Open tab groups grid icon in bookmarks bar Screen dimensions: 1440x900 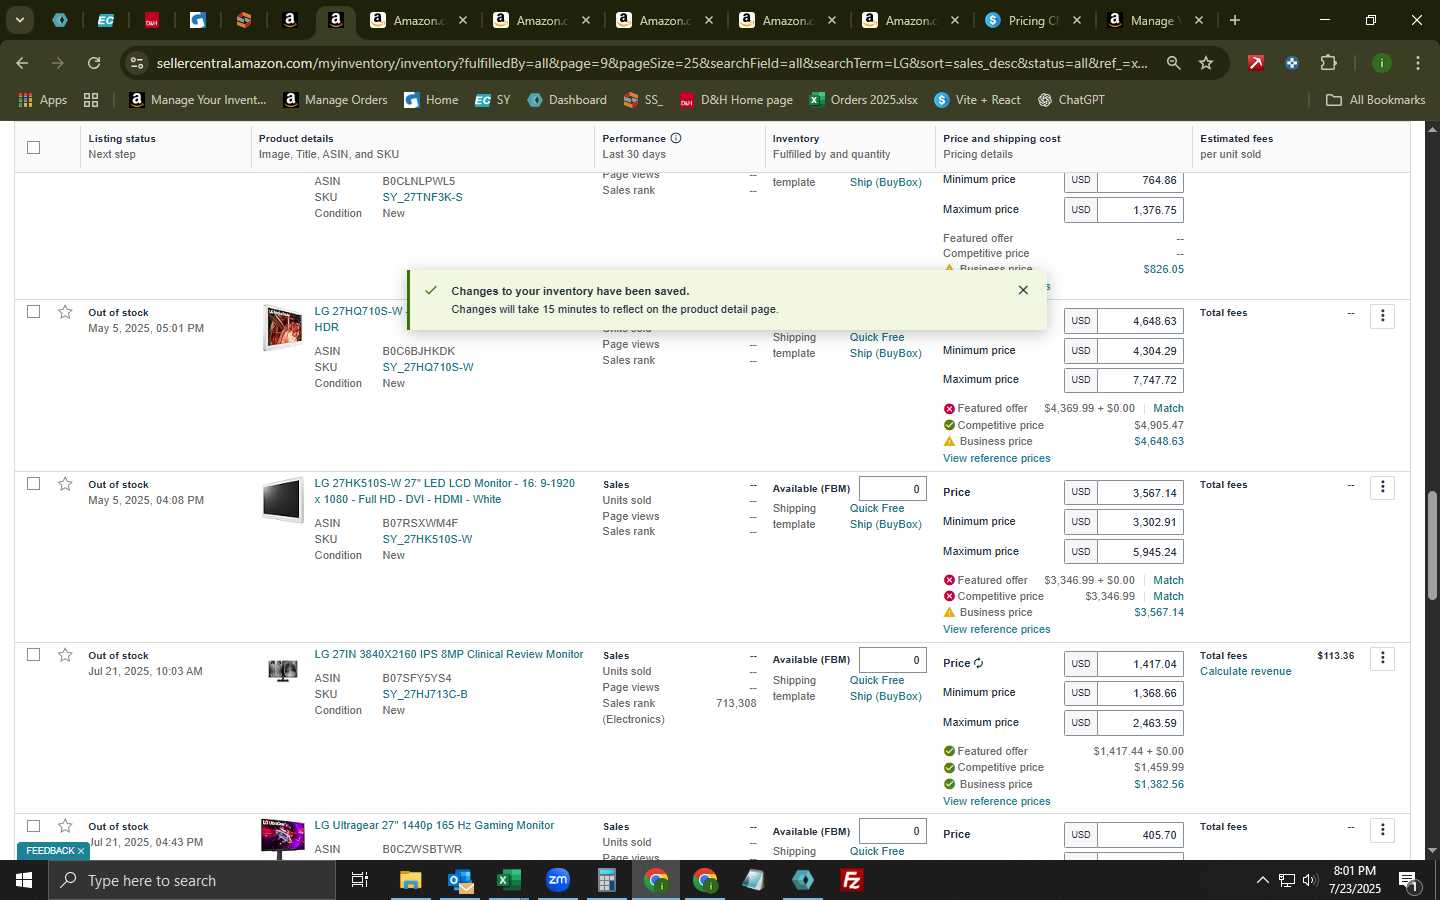tap(91, 100)
